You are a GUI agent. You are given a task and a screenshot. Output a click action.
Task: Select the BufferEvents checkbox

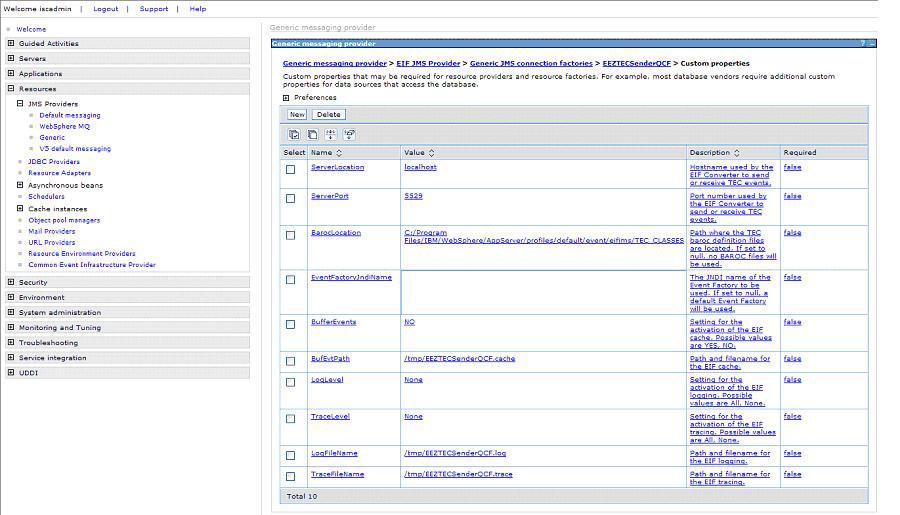(290, 324)
